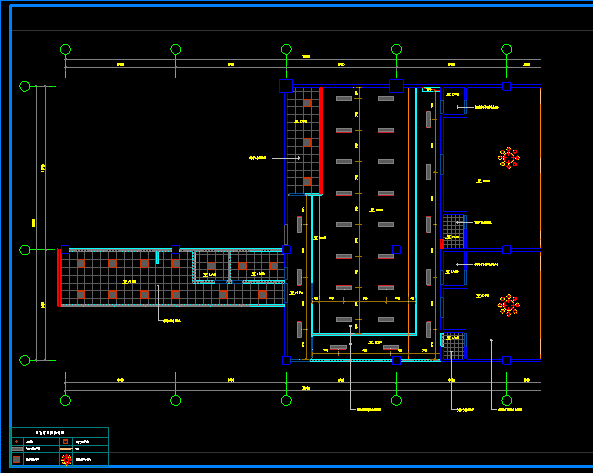Select the small red marker beside the small gridded room
Image resolution: width=593 pixels, height=473 pixels.
tap(442, 244)
